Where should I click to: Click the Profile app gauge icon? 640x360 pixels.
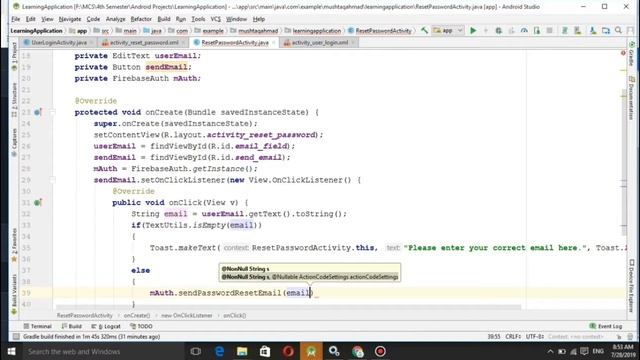coord(524,31)
